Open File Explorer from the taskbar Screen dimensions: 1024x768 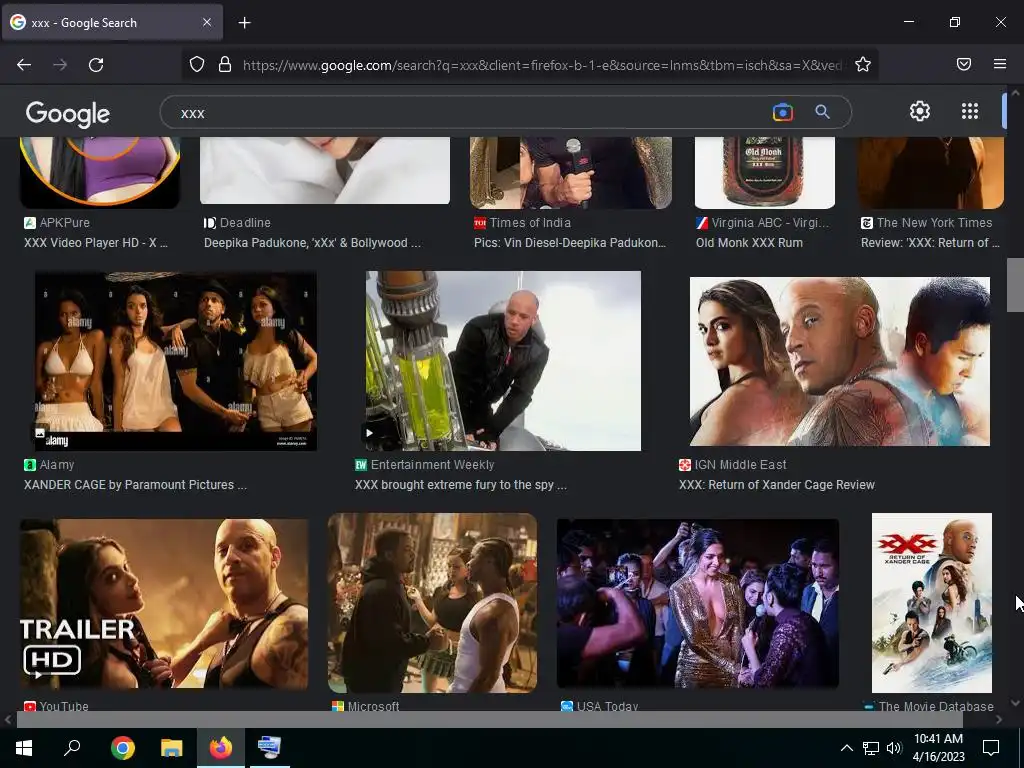pos(172,748)
